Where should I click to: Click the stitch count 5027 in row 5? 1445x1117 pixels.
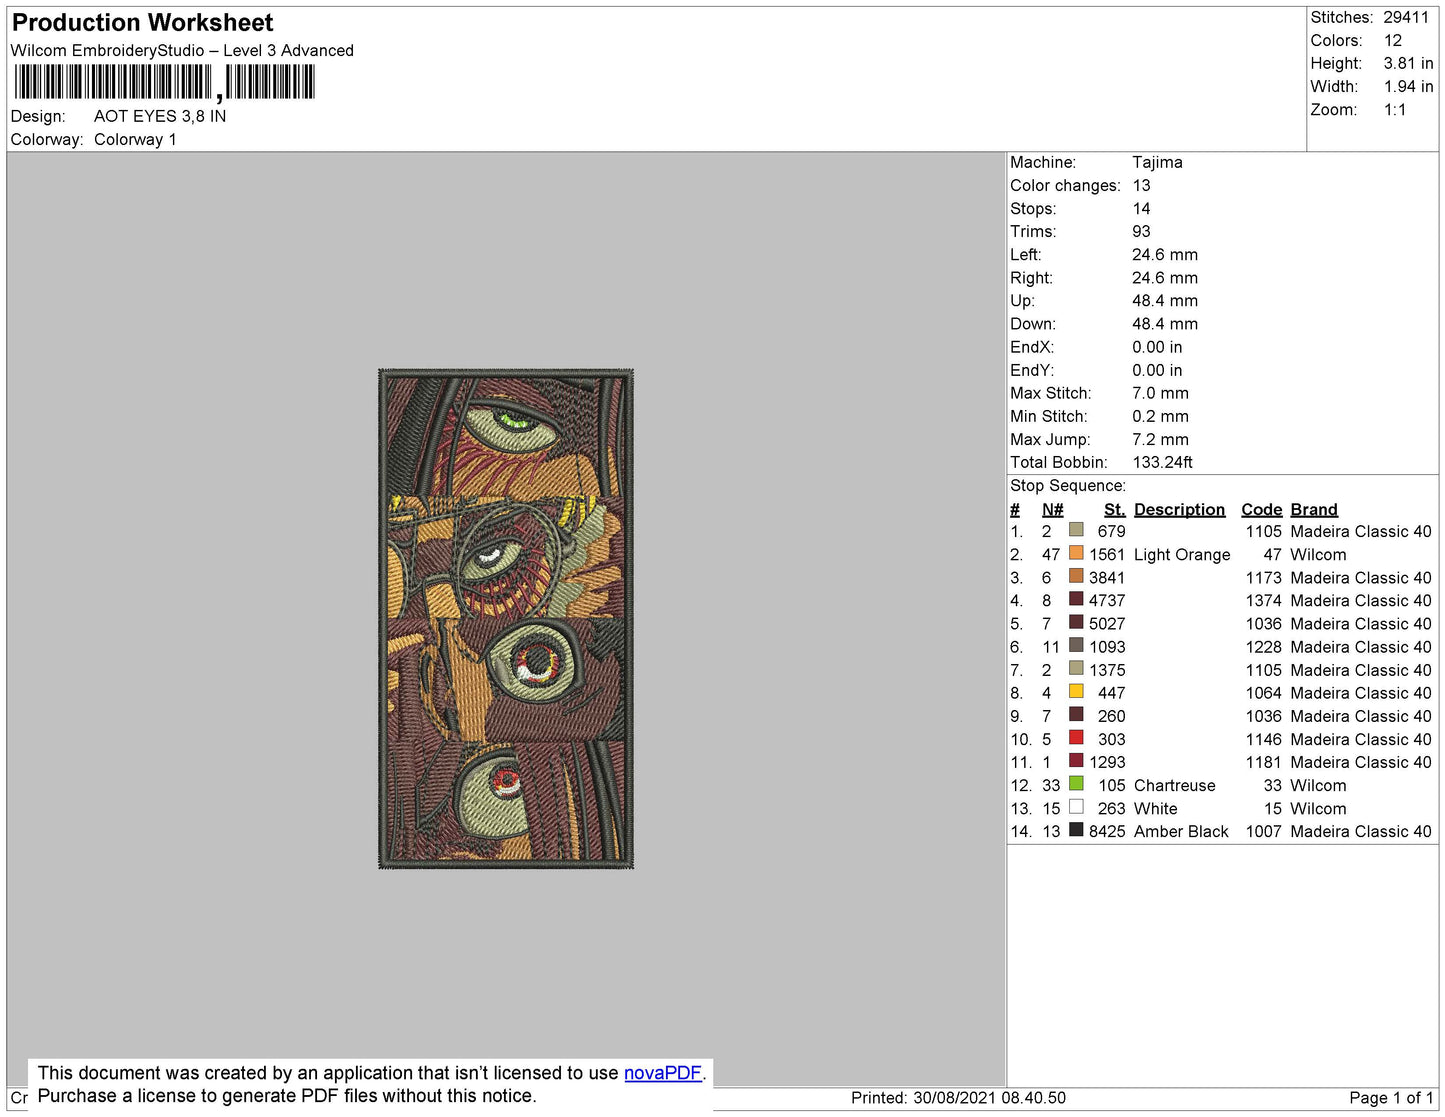click(1107, 623)
